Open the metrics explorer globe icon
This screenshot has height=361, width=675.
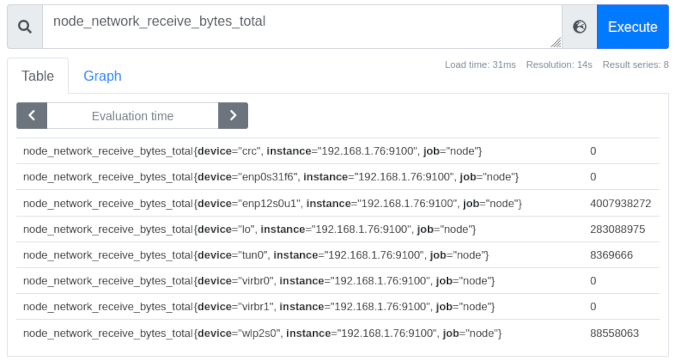pyautogui.click(x=579, y=27)
